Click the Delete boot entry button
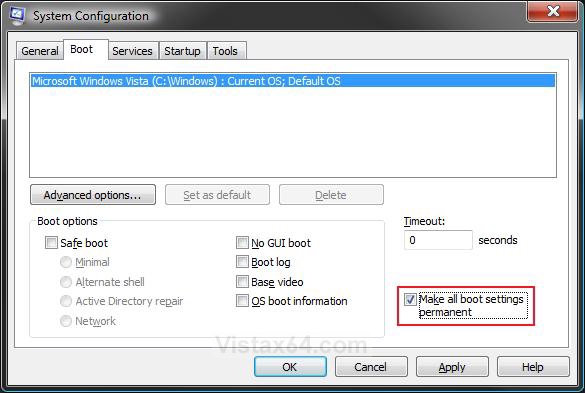This screenshot has width=585, height=393. [331, 195]
